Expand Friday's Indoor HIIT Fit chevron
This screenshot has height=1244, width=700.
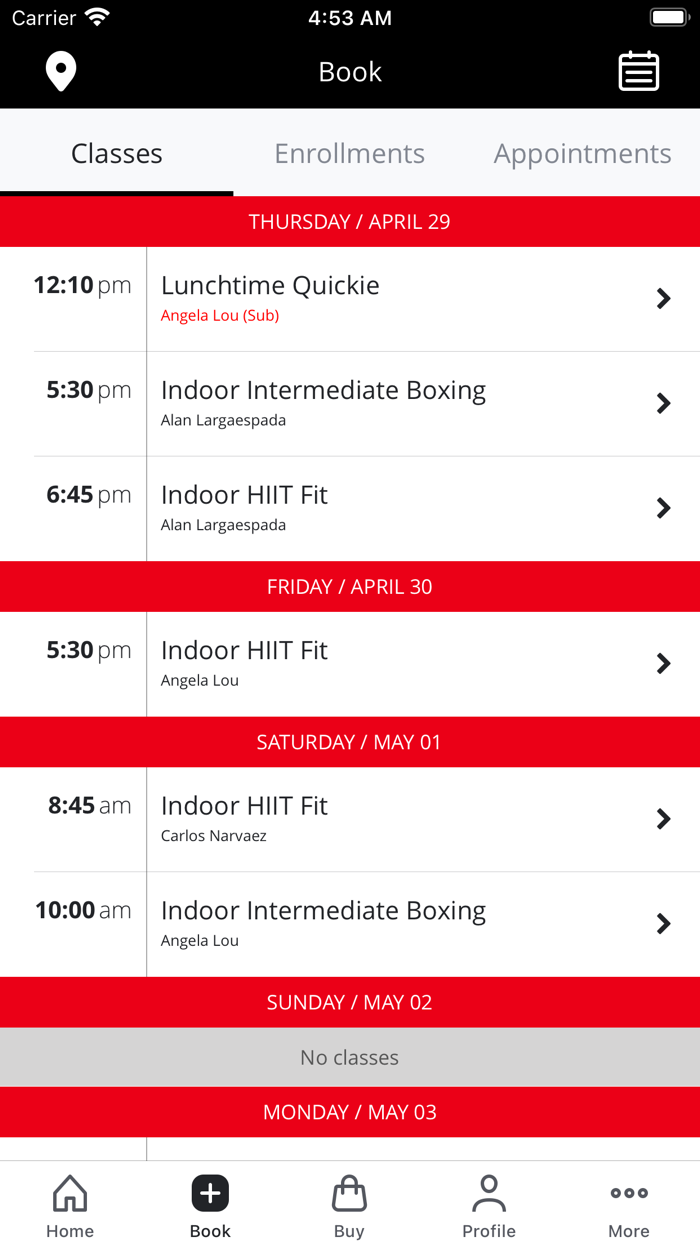663,663
